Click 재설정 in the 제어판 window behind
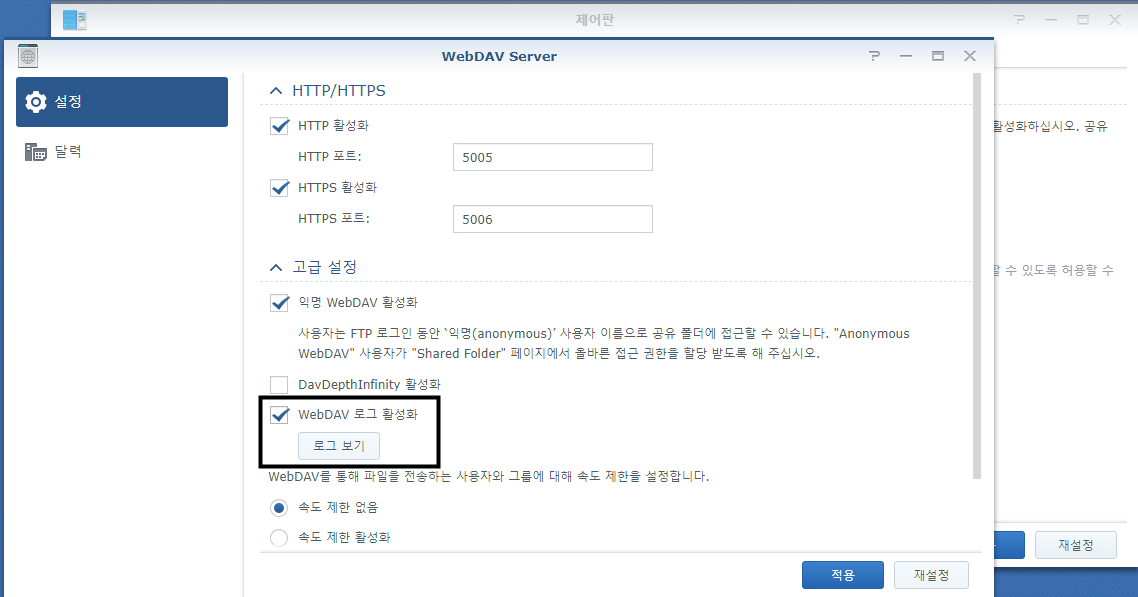Image resolution: width=1138 pixels, height=597 pixels. coord(1076,545)
